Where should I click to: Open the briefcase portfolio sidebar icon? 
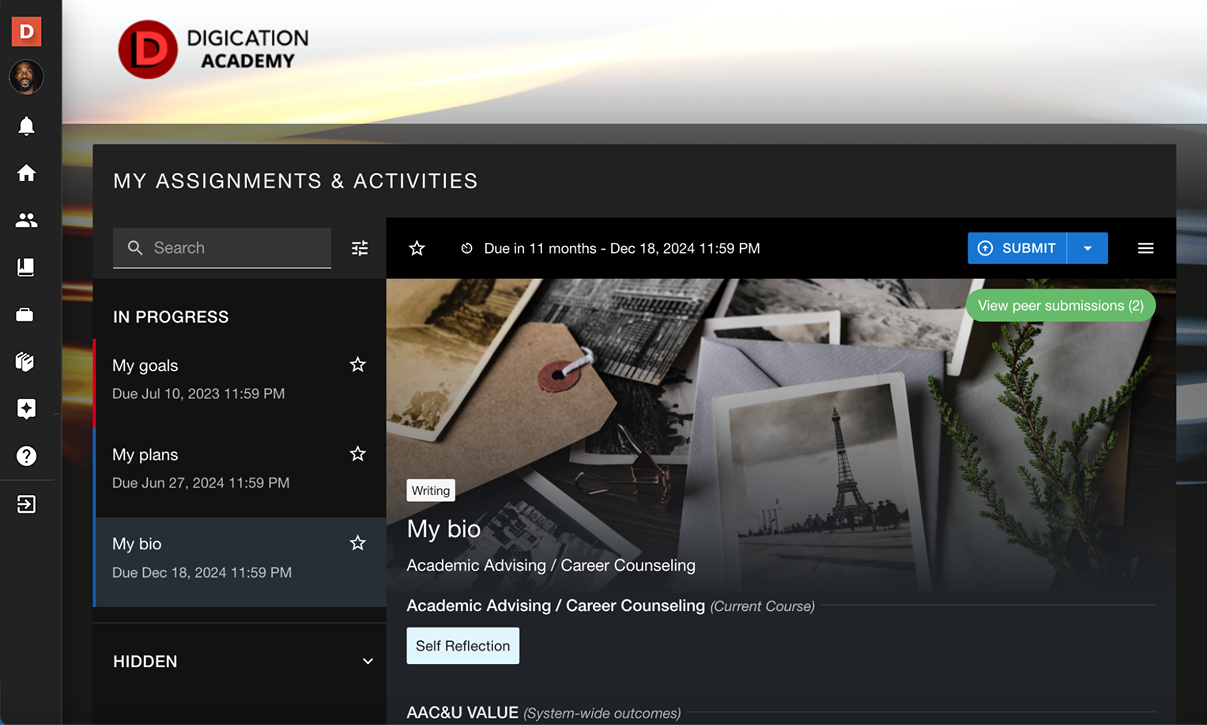click(26, 315)
